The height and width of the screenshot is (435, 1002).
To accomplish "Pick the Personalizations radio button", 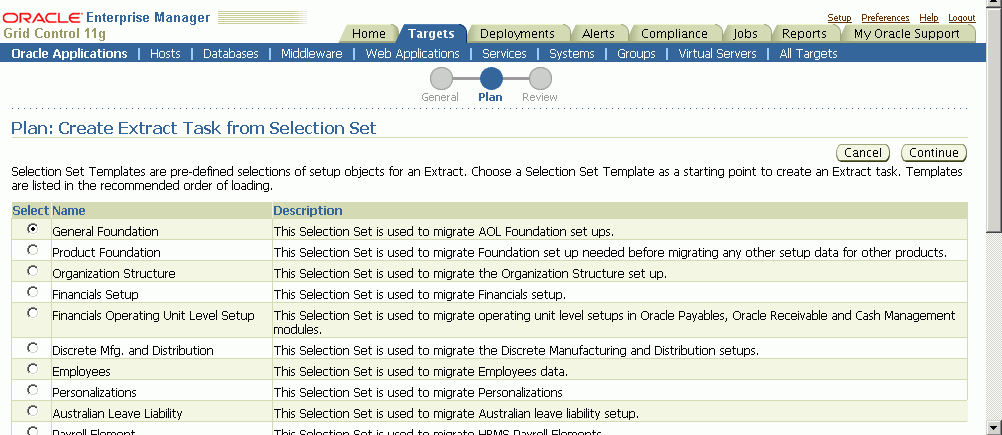I will click(32, 390).
